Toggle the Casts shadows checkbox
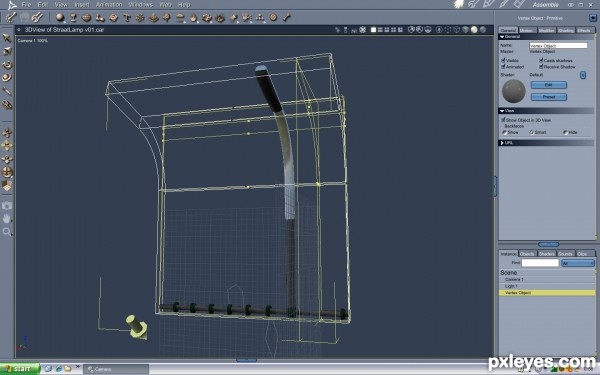Image resolution: width=600 pixels, height=375 pixels. [x=541, y=60]
